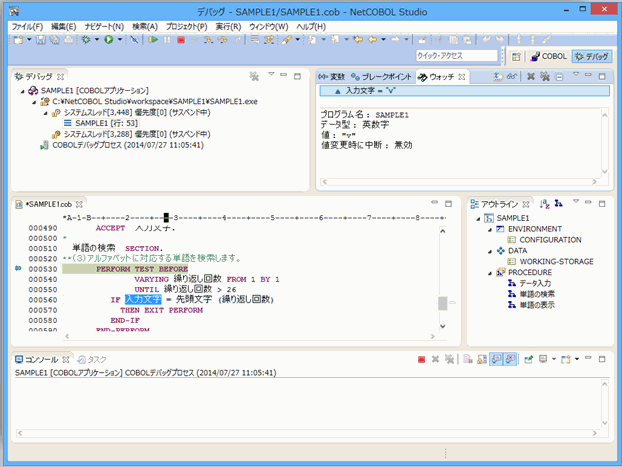Open the 実行(R) menu

[x=228, y=27]
